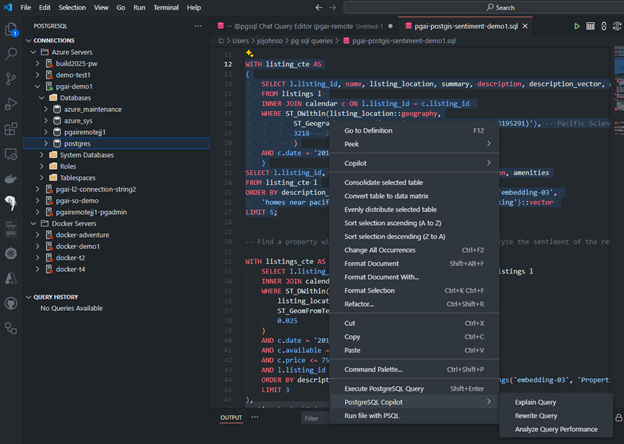Open the Extensions view icon
The height and width of the screenshot is (444, 624).
click(x=12, y=128)
